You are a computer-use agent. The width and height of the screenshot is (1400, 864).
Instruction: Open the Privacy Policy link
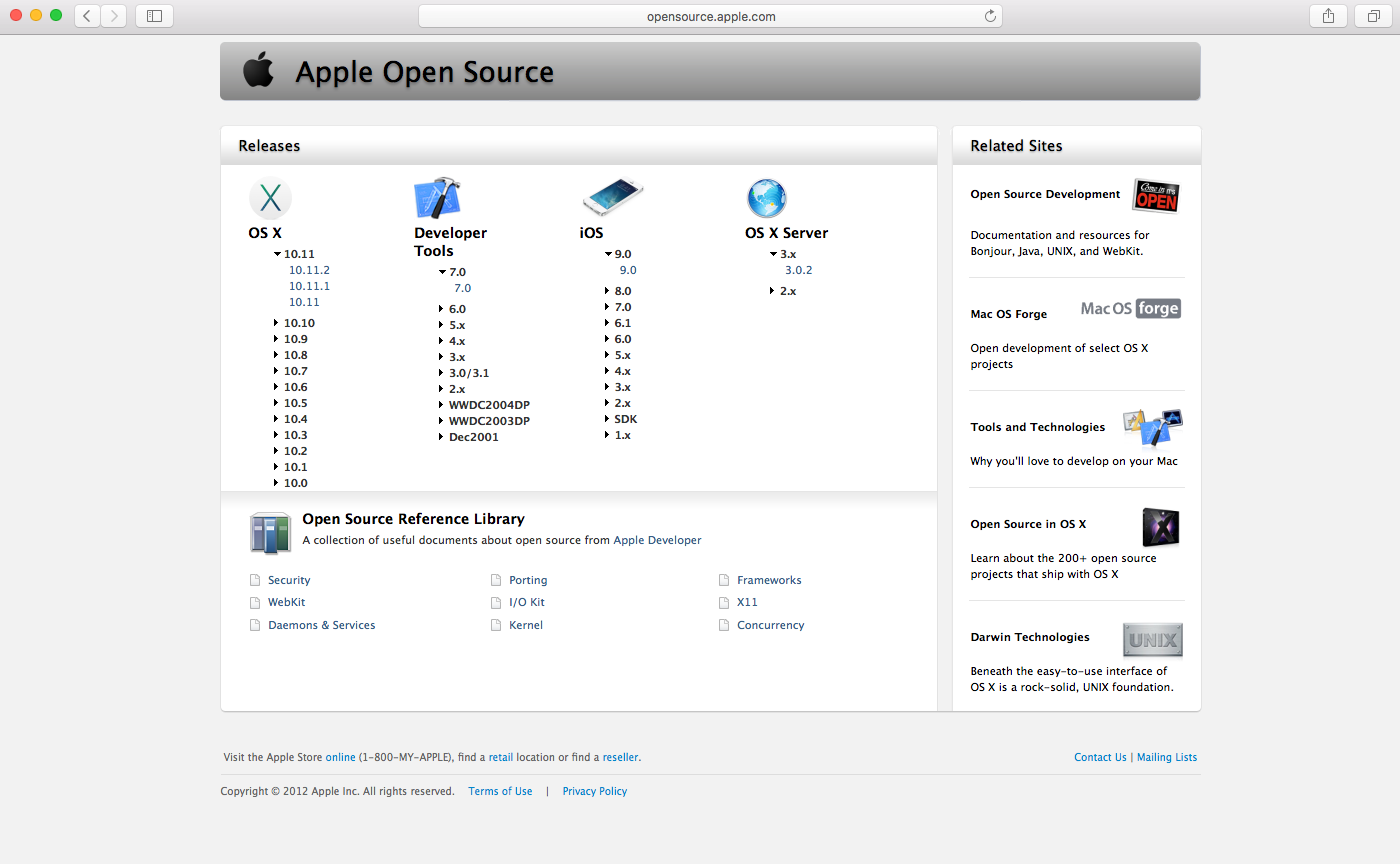595,791
